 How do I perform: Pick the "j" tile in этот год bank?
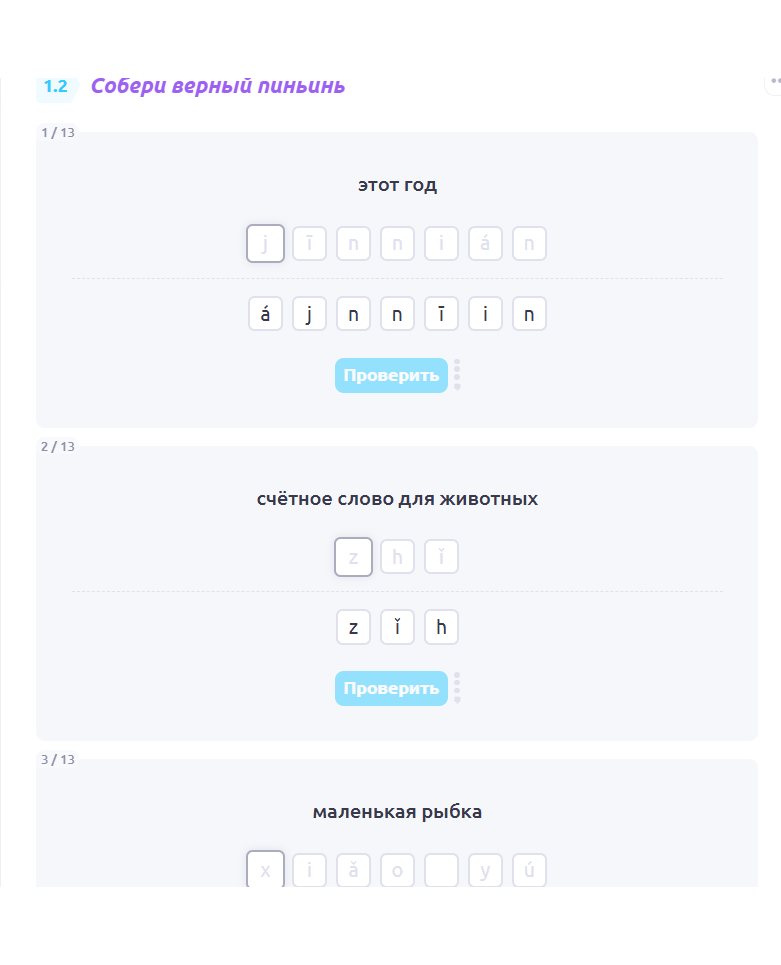(309, 314)
